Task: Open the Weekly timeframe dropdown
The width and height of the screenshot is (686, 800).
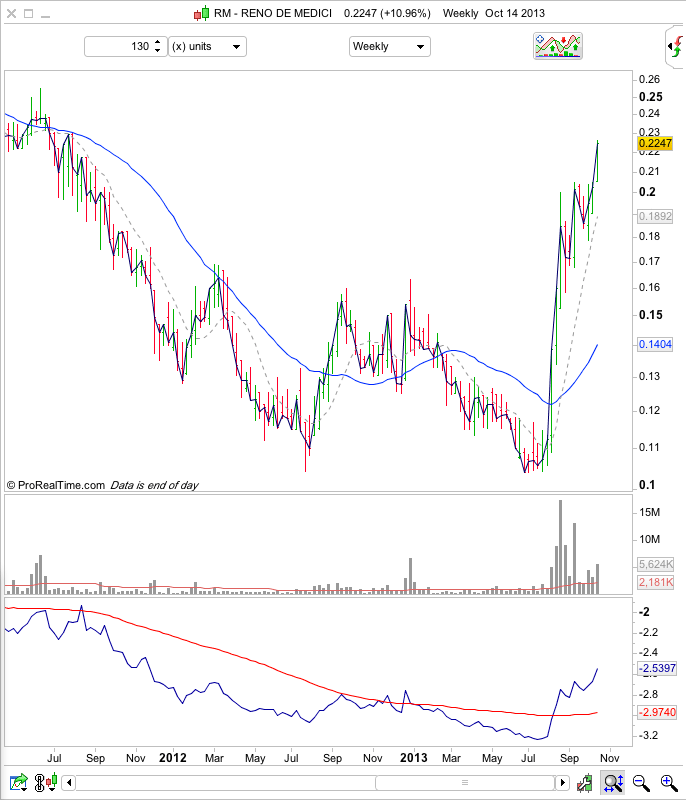Action: (x=390, y=46)
